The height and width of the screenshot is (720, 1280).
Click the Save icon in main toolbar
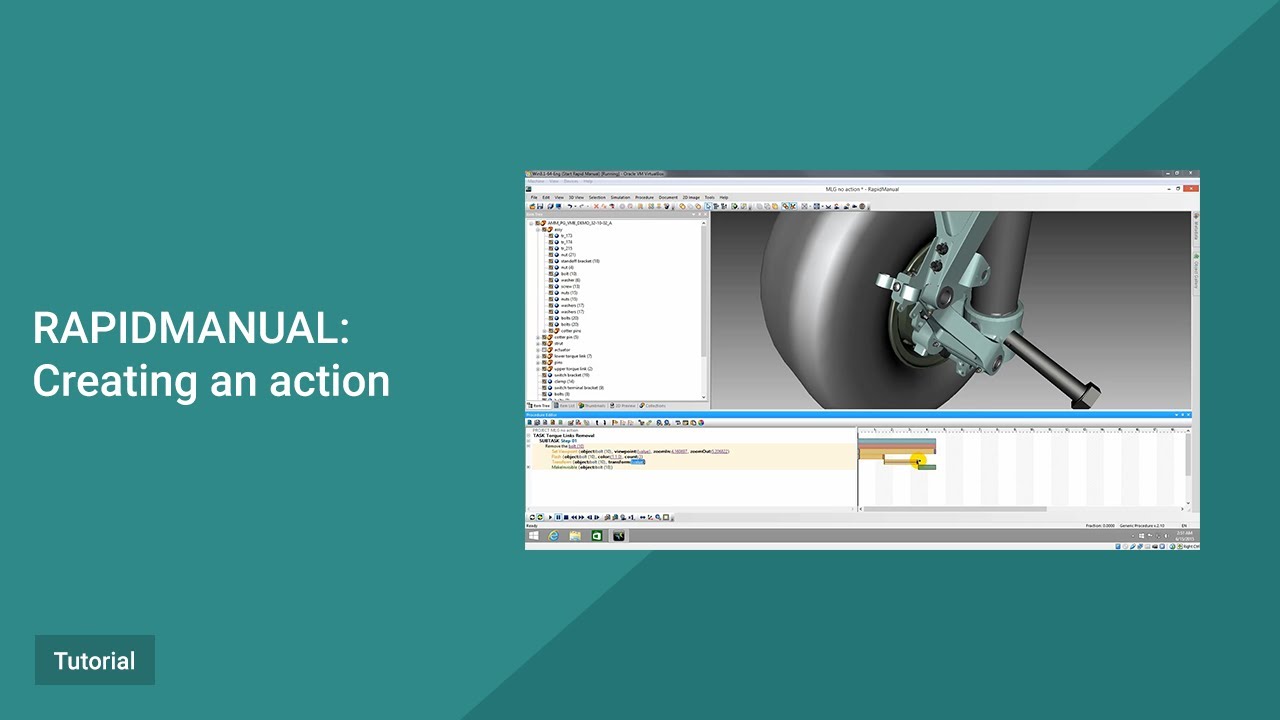(x=540, y=206)
